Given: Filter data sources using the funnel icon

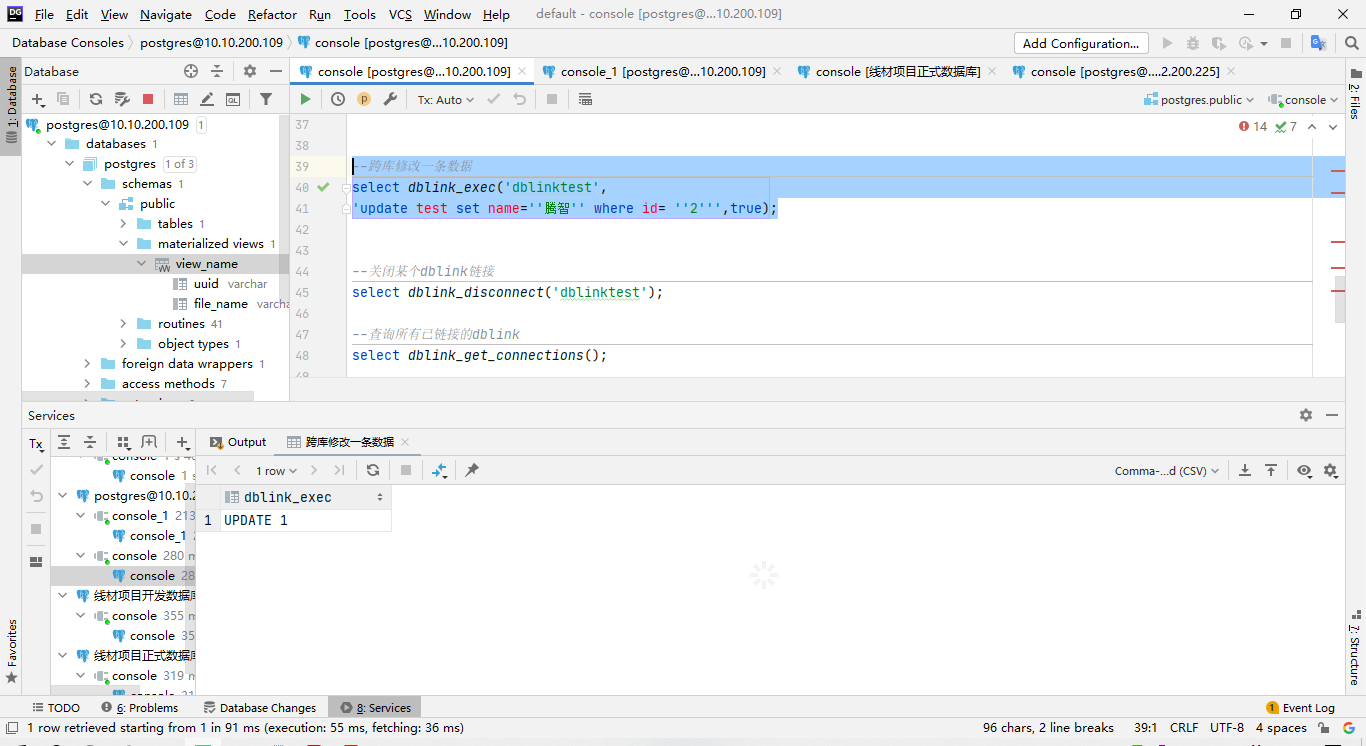Looking at the screenshot, I should (x=266, y=99).
